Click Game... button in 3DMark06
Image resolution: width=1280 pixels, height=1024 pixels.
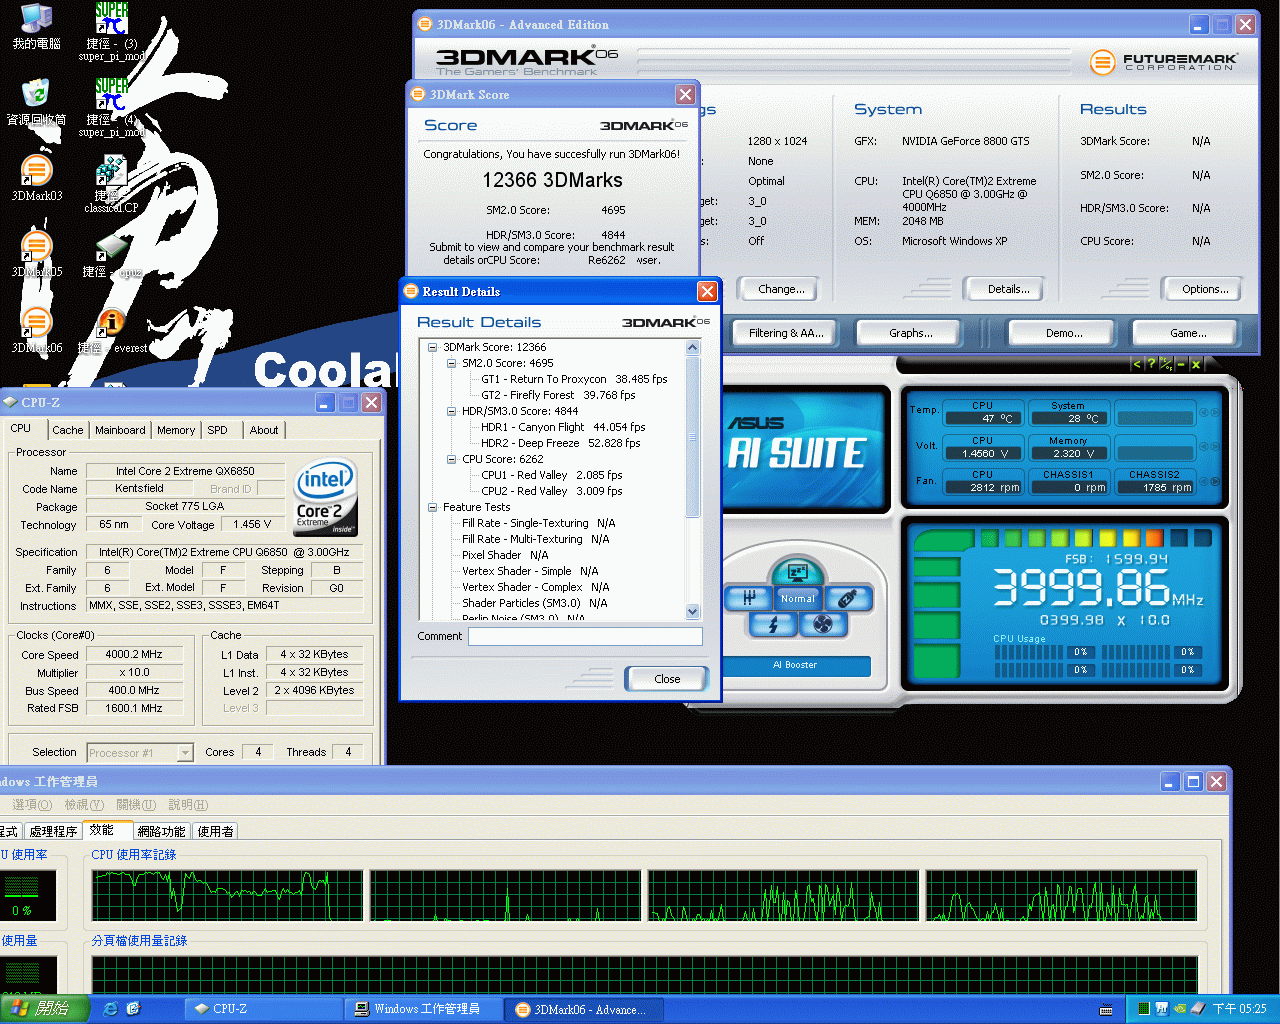click(1187, 333)
